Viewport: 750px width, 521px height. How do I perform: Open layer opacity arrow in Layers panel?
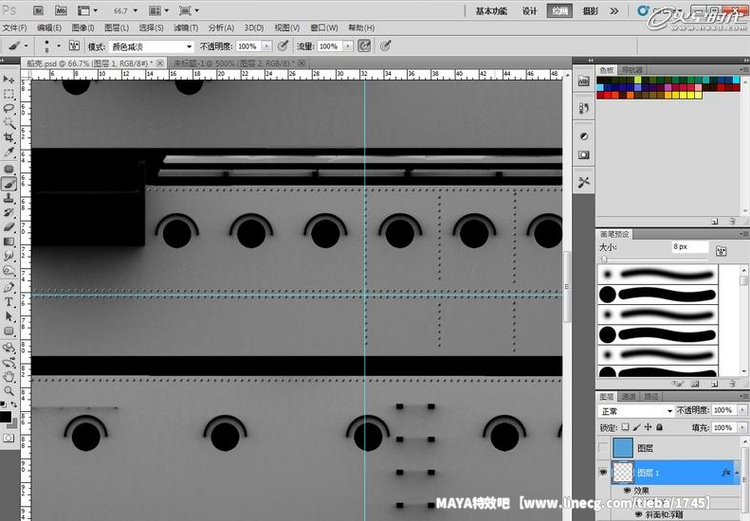pos(741,410)
